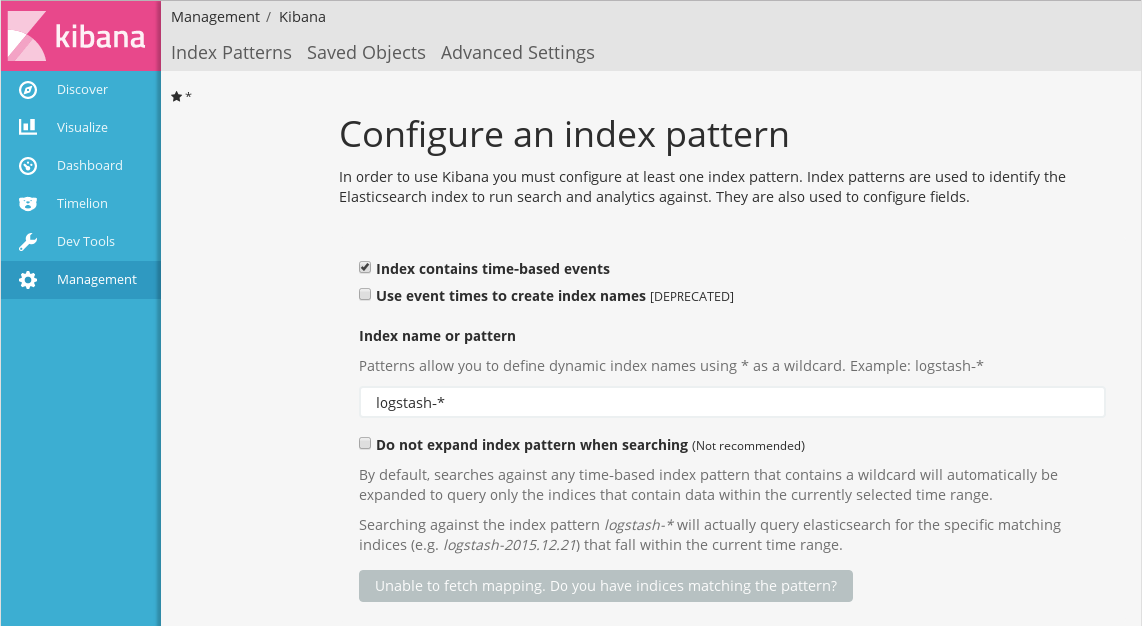This screenshot has height=626, width=1142.
Task: Click the Visualize bar chart icon
Action: point(28,127)
